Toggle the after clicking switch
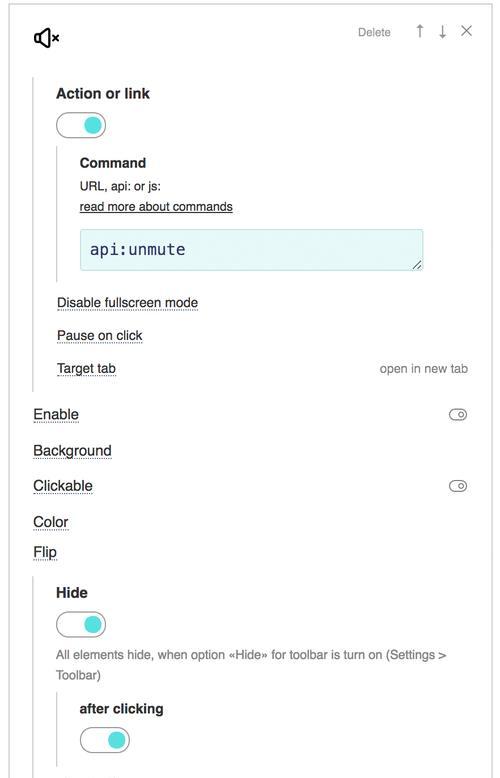The height and width of the screenshot is (778, 500). (x=105, y=740)
